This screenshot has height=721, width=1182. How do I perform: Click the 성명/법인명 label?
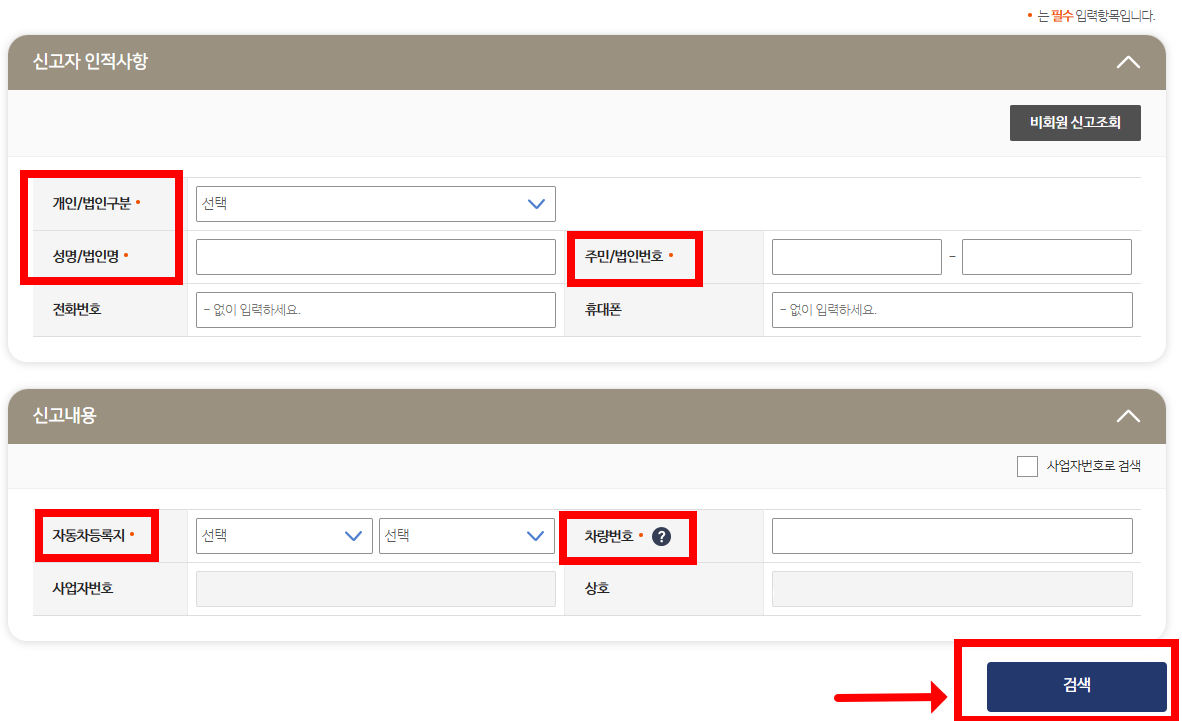click(85, 256)
